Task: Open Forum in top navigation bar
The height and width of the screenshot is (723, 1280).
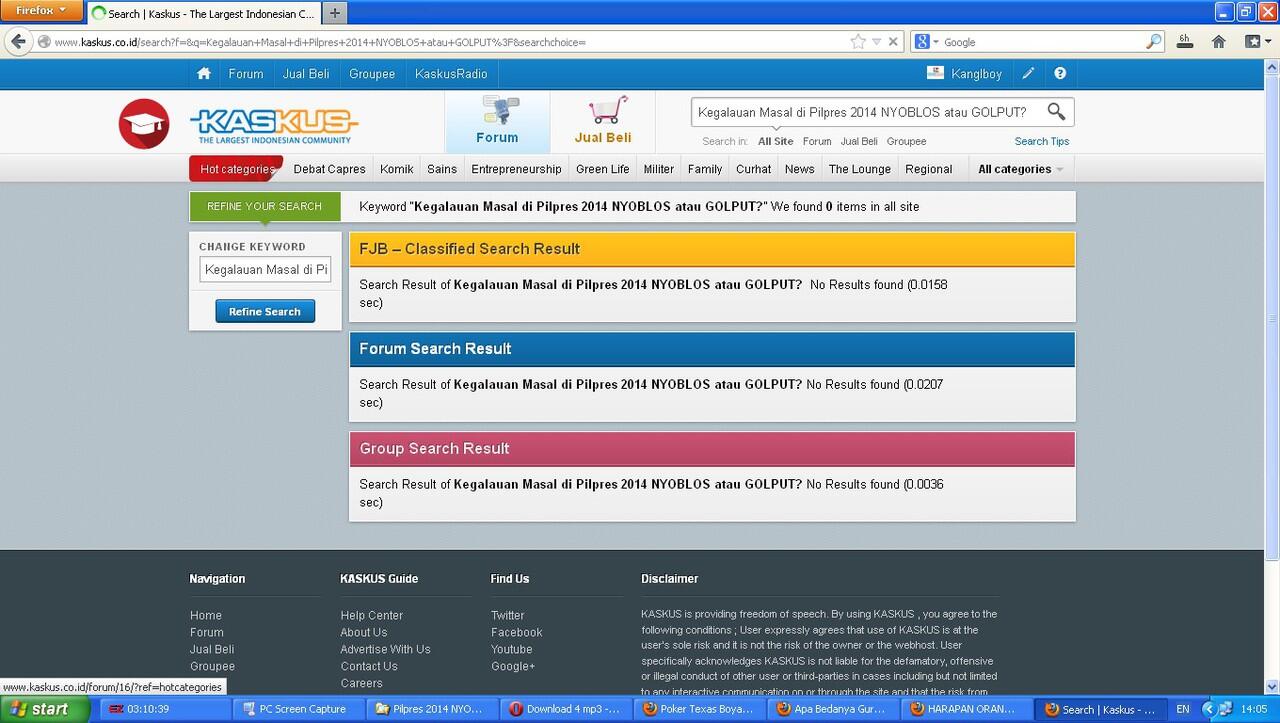Action: [246, 73]
